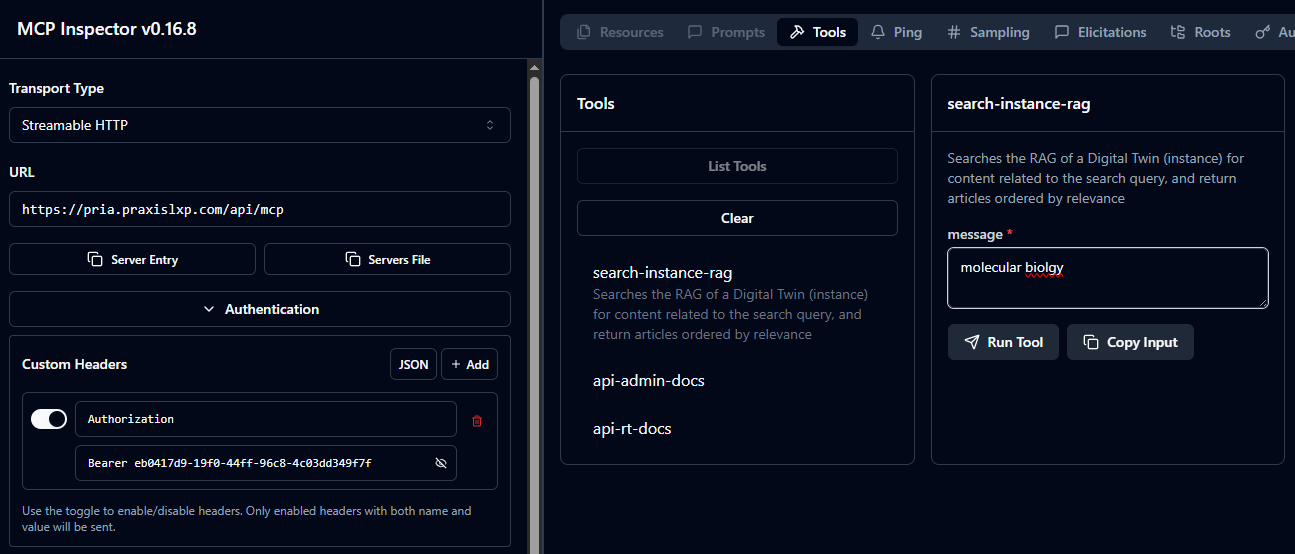This screenshot has height=554, width=1295.
Task: Open the Tools tab
Action: pos(817,32)
